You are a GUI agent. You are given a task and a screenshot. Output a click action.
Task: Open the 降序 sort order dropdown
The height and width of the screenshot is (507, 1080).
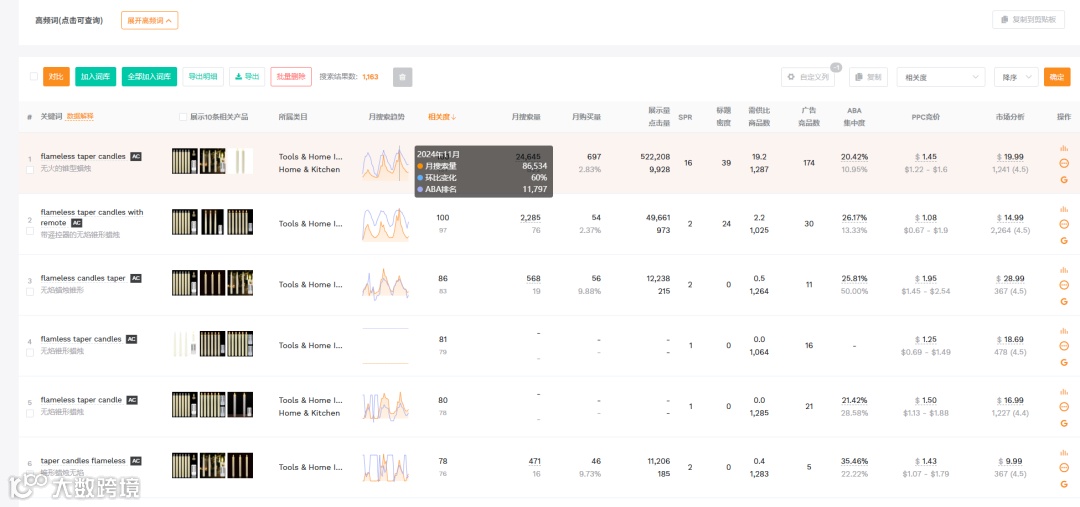click(1016, 77)
